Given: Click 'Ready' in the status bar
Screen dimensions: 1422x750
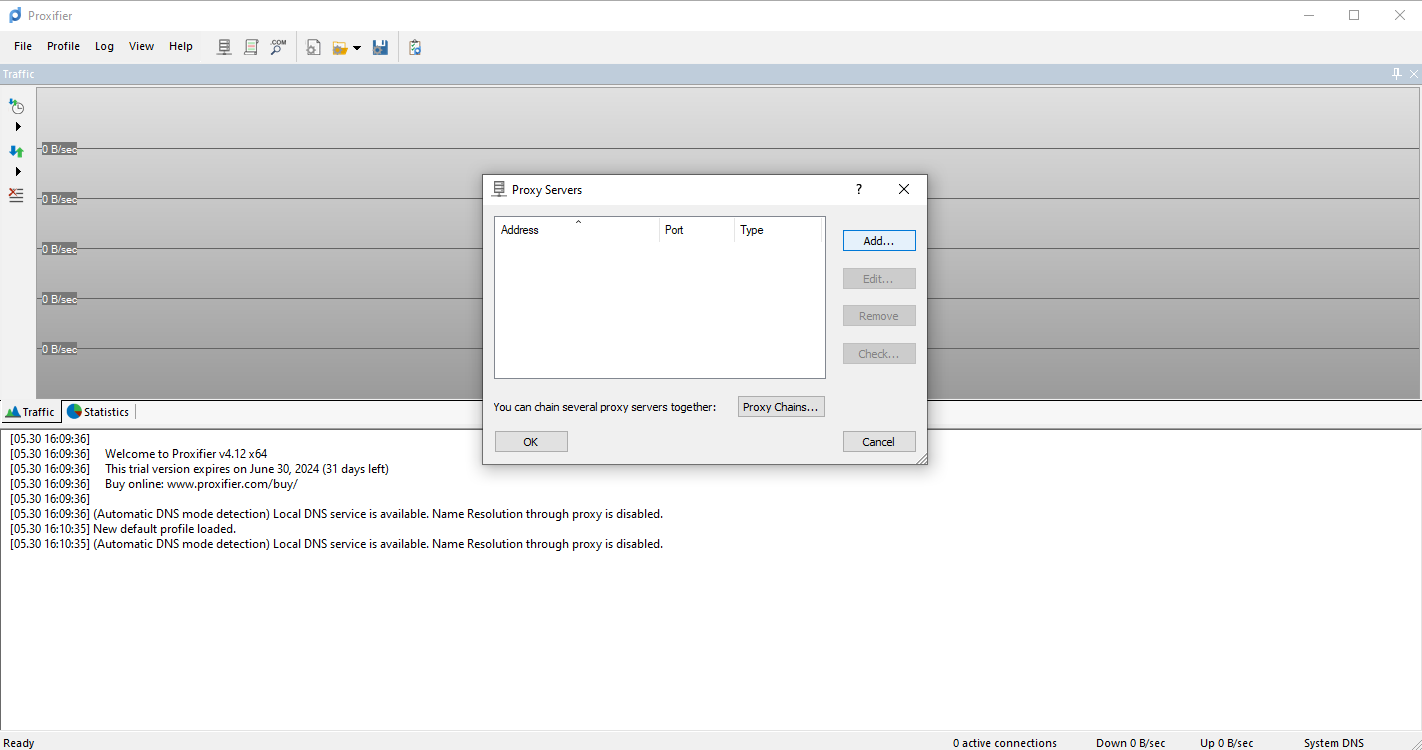Looking at the screenshot, I should click(x=19, y=743).
